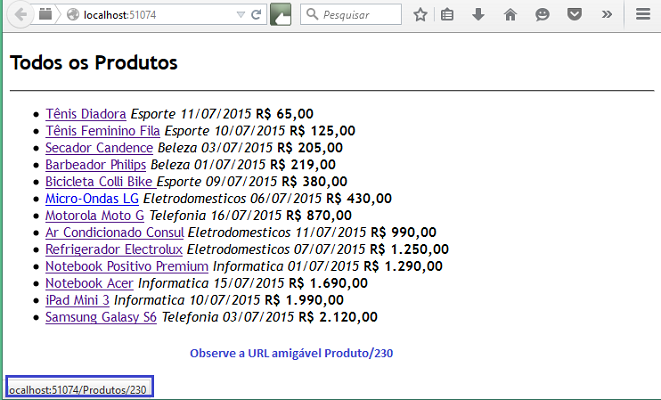This screenshot has width=661, height=400.
Task: Click the price R$ 2.120,00
Action: (x=338, y=317)
